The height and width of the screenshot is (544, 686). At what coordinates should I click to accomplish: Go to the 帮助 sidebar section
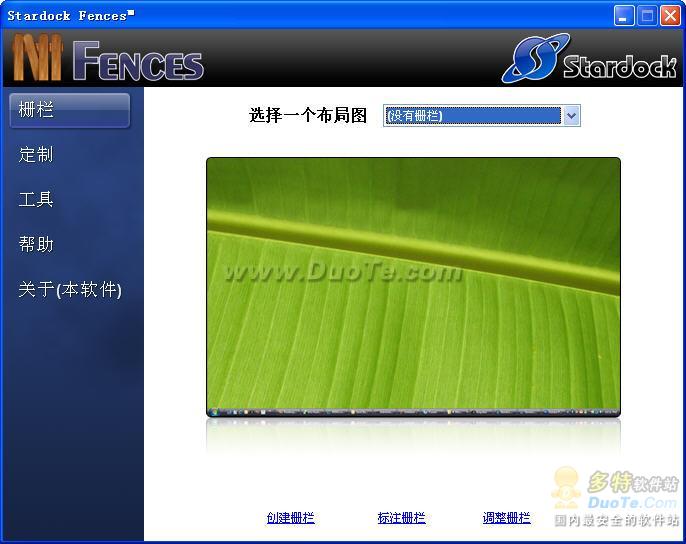click(x=36, y=244)
